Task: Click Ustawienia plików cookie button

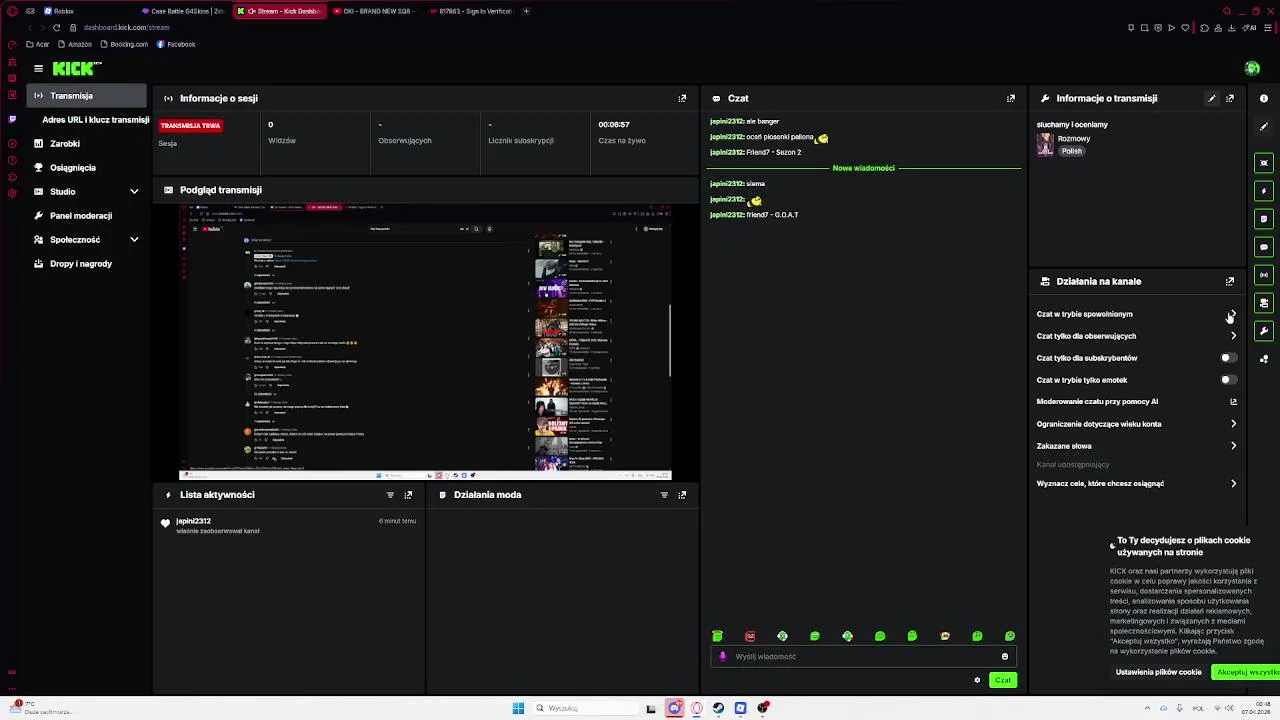Action: point(1158,672)
